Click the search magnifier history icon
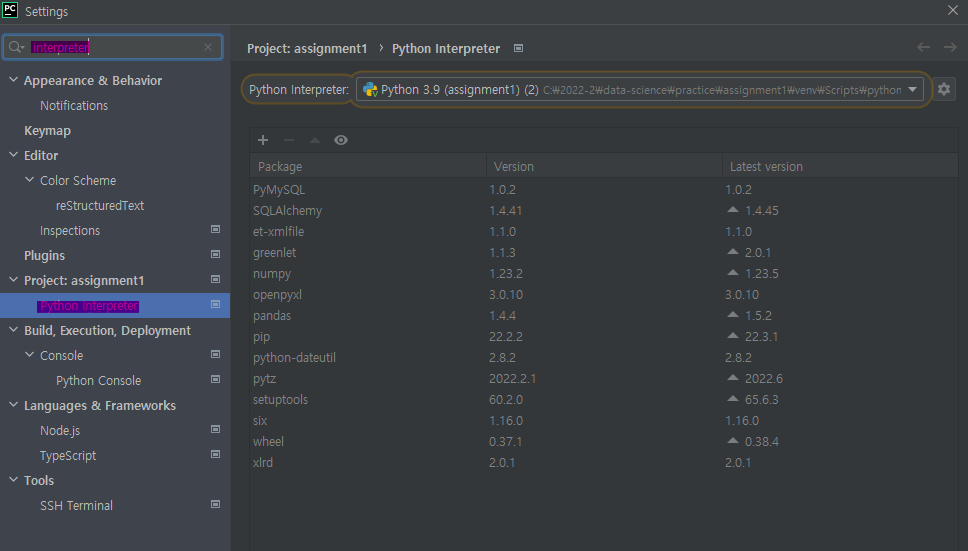This screenshot has width=968, height=551. tap(15, 47)
